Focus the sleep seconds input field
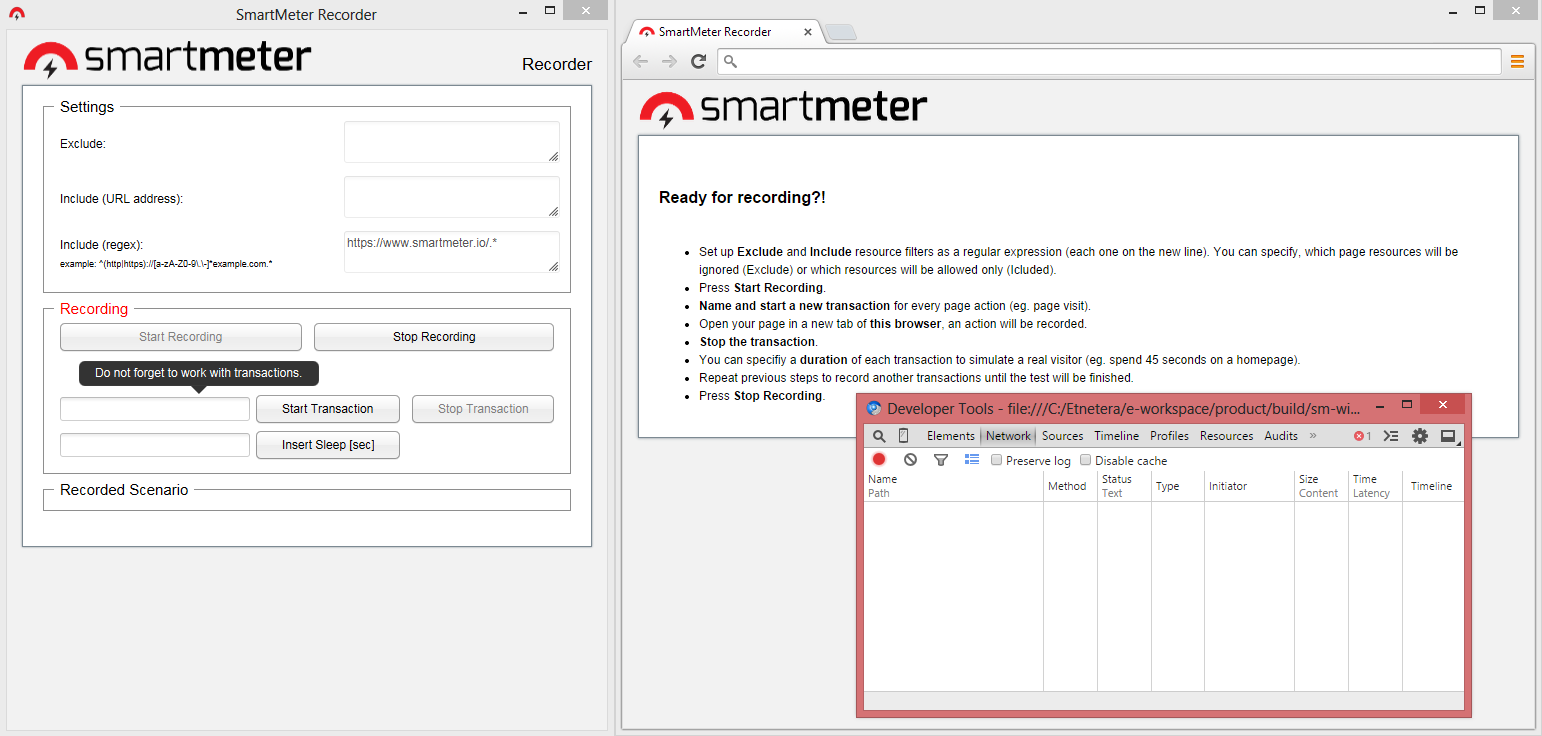1542x736 pixels. pyautogui.click(x=155, y=445)
